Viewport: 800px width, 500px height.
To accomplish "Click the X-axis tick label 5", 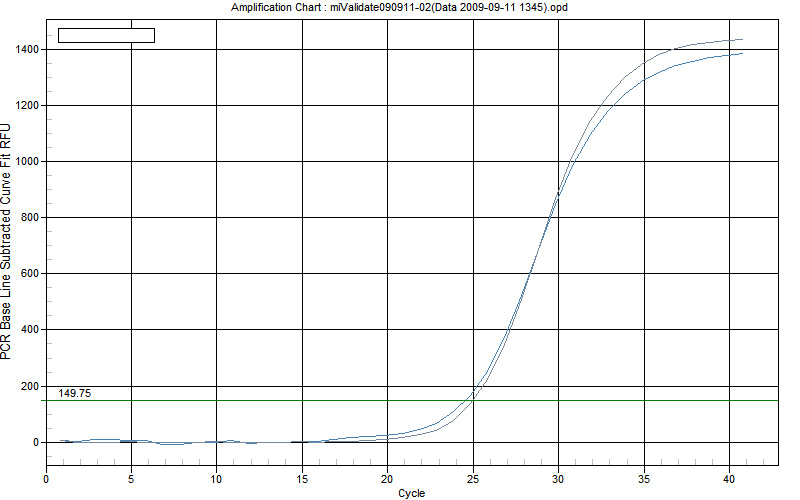I will tap(131, 479).
